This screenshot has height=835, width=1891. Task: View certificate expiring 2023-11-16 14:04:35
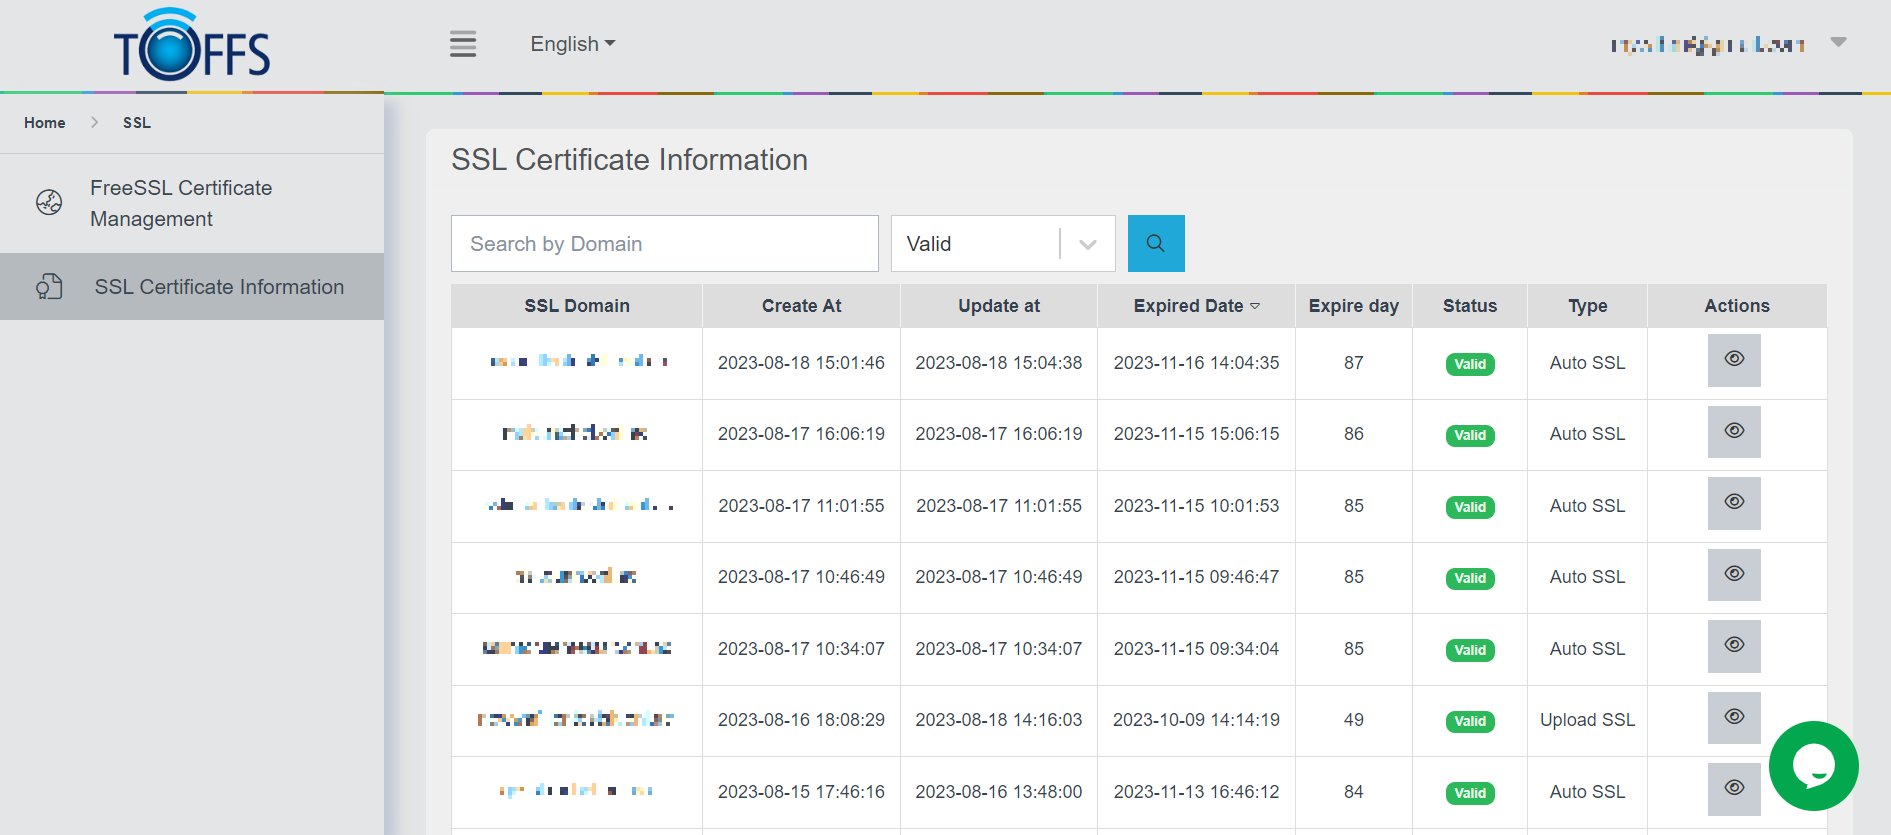point(1733,360)
